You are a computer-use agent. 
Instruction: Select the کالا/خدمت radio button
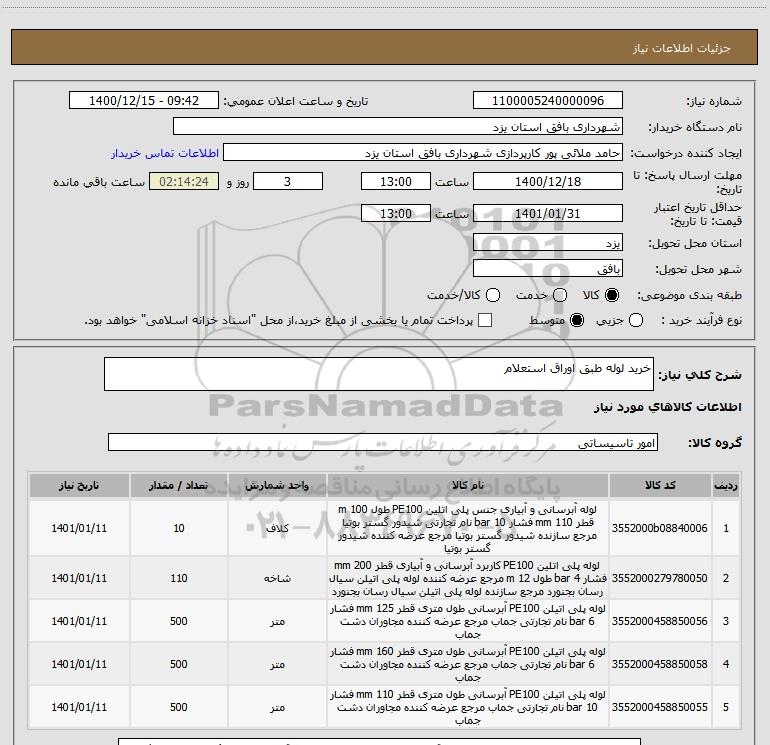[493, 295]
